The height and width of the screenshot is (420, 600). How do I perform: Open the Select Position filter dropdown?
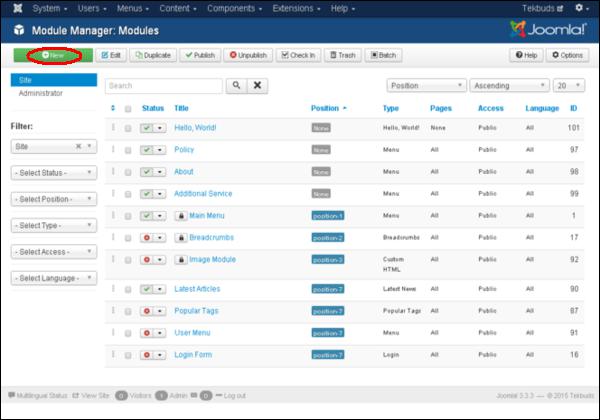pos(54,199)
